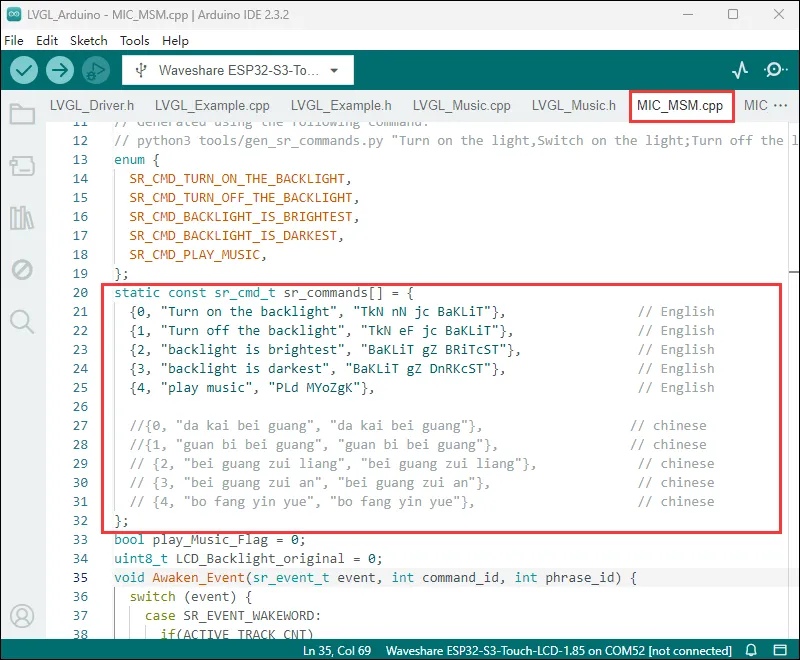Start debugging with the Debug icon
800x660 pixels.
96,70
